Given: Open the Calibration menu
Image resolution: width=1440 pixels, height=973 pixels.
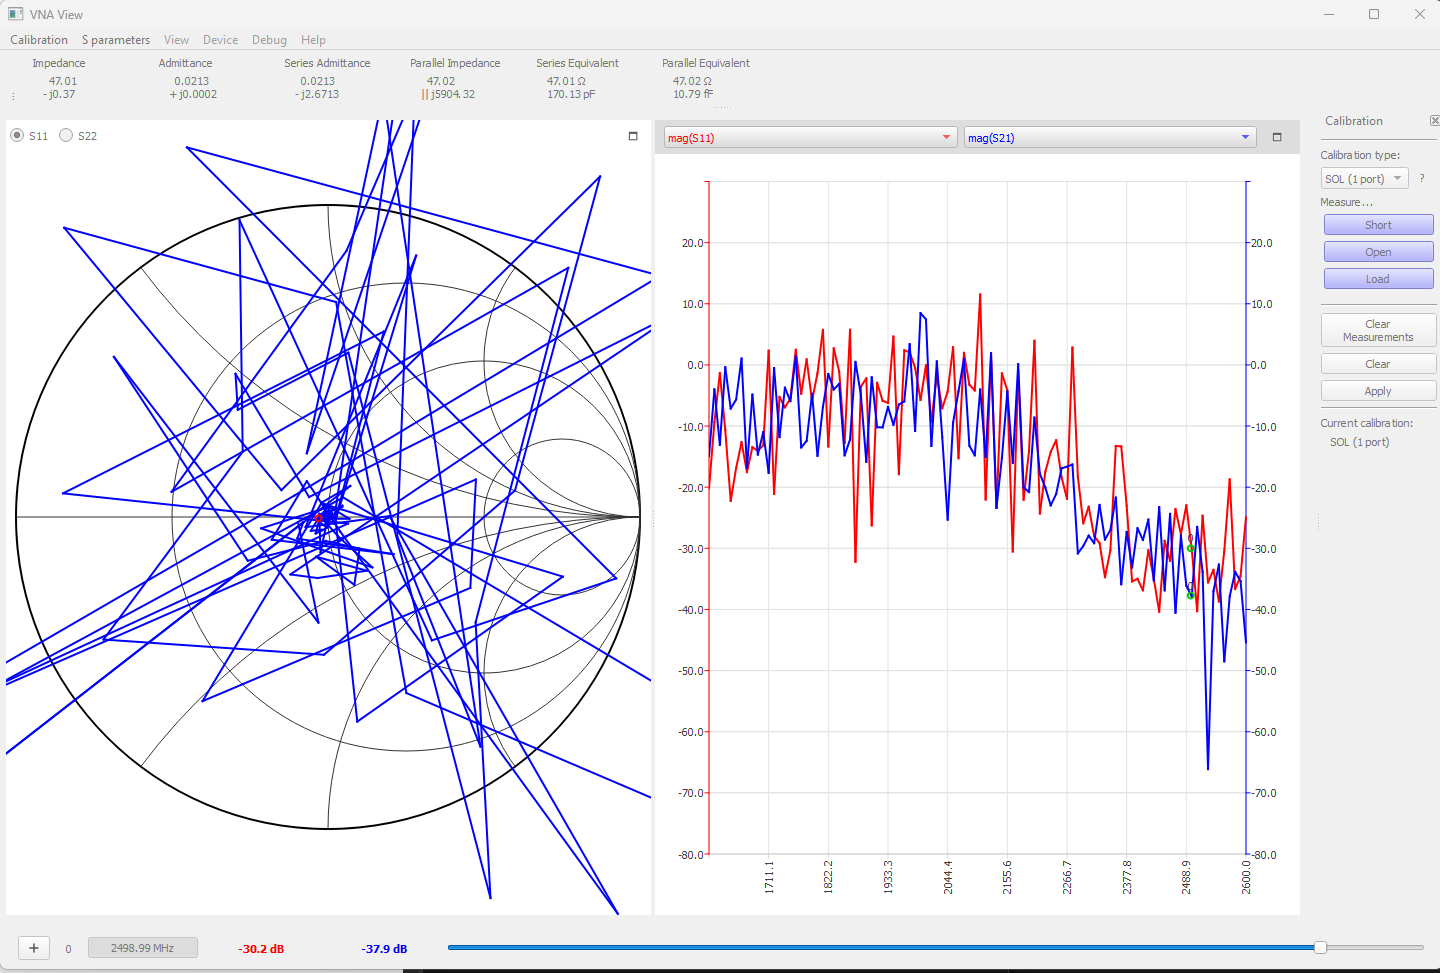Looking at the screenshot, I should click(39, 40).
